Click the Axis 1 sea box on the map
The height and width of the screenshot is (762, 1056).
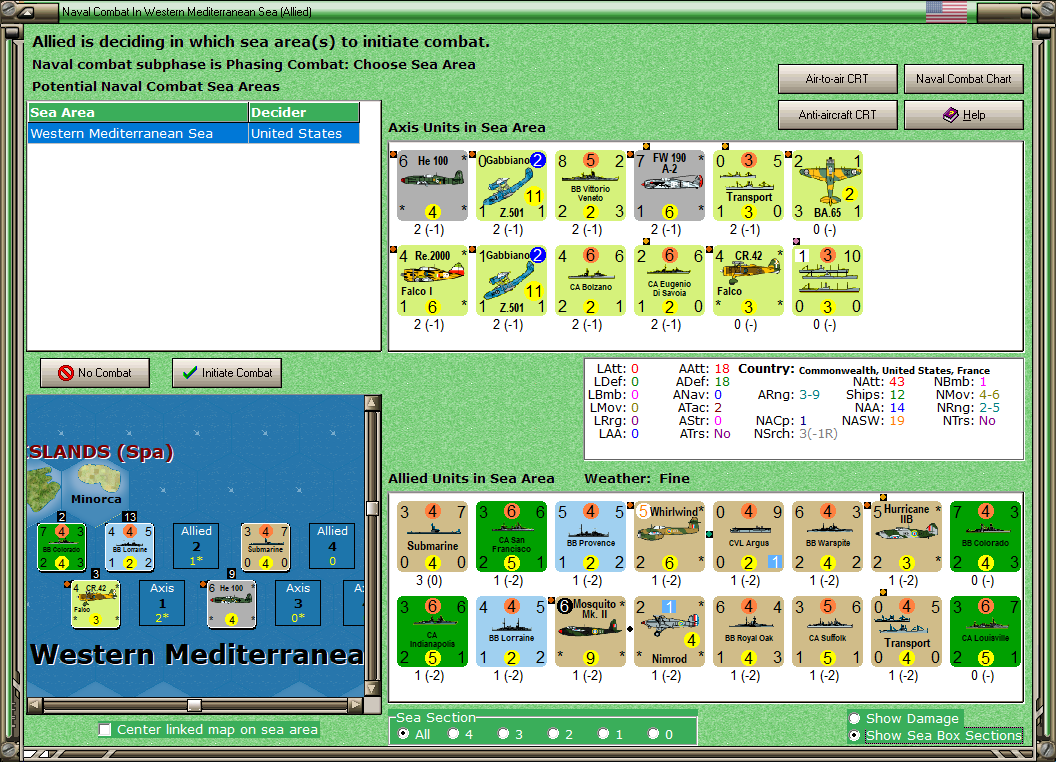coord(162,603)
